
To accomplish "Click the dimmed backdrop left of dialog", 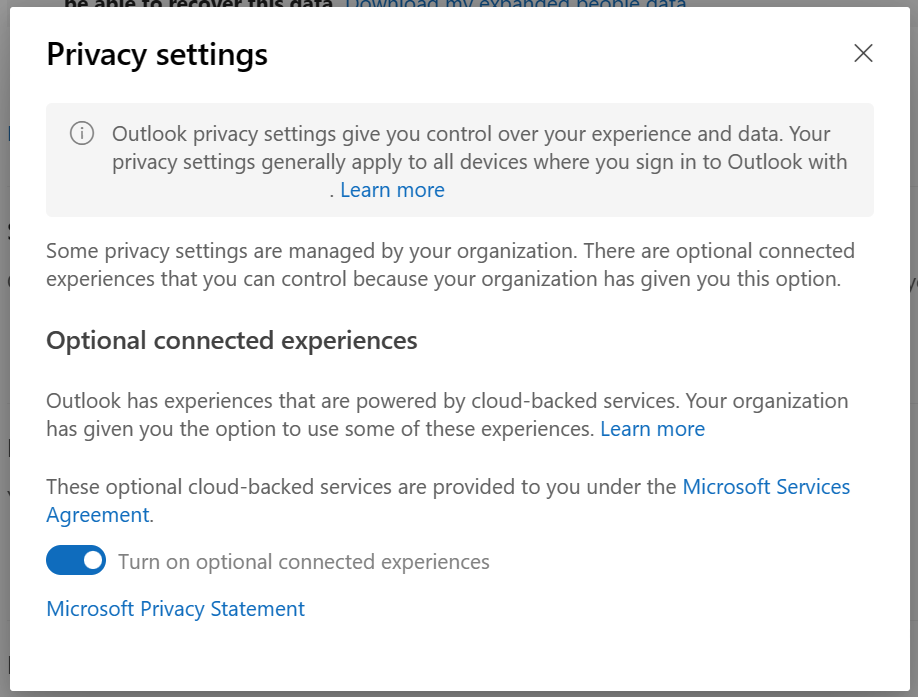I will coord(4,400).
